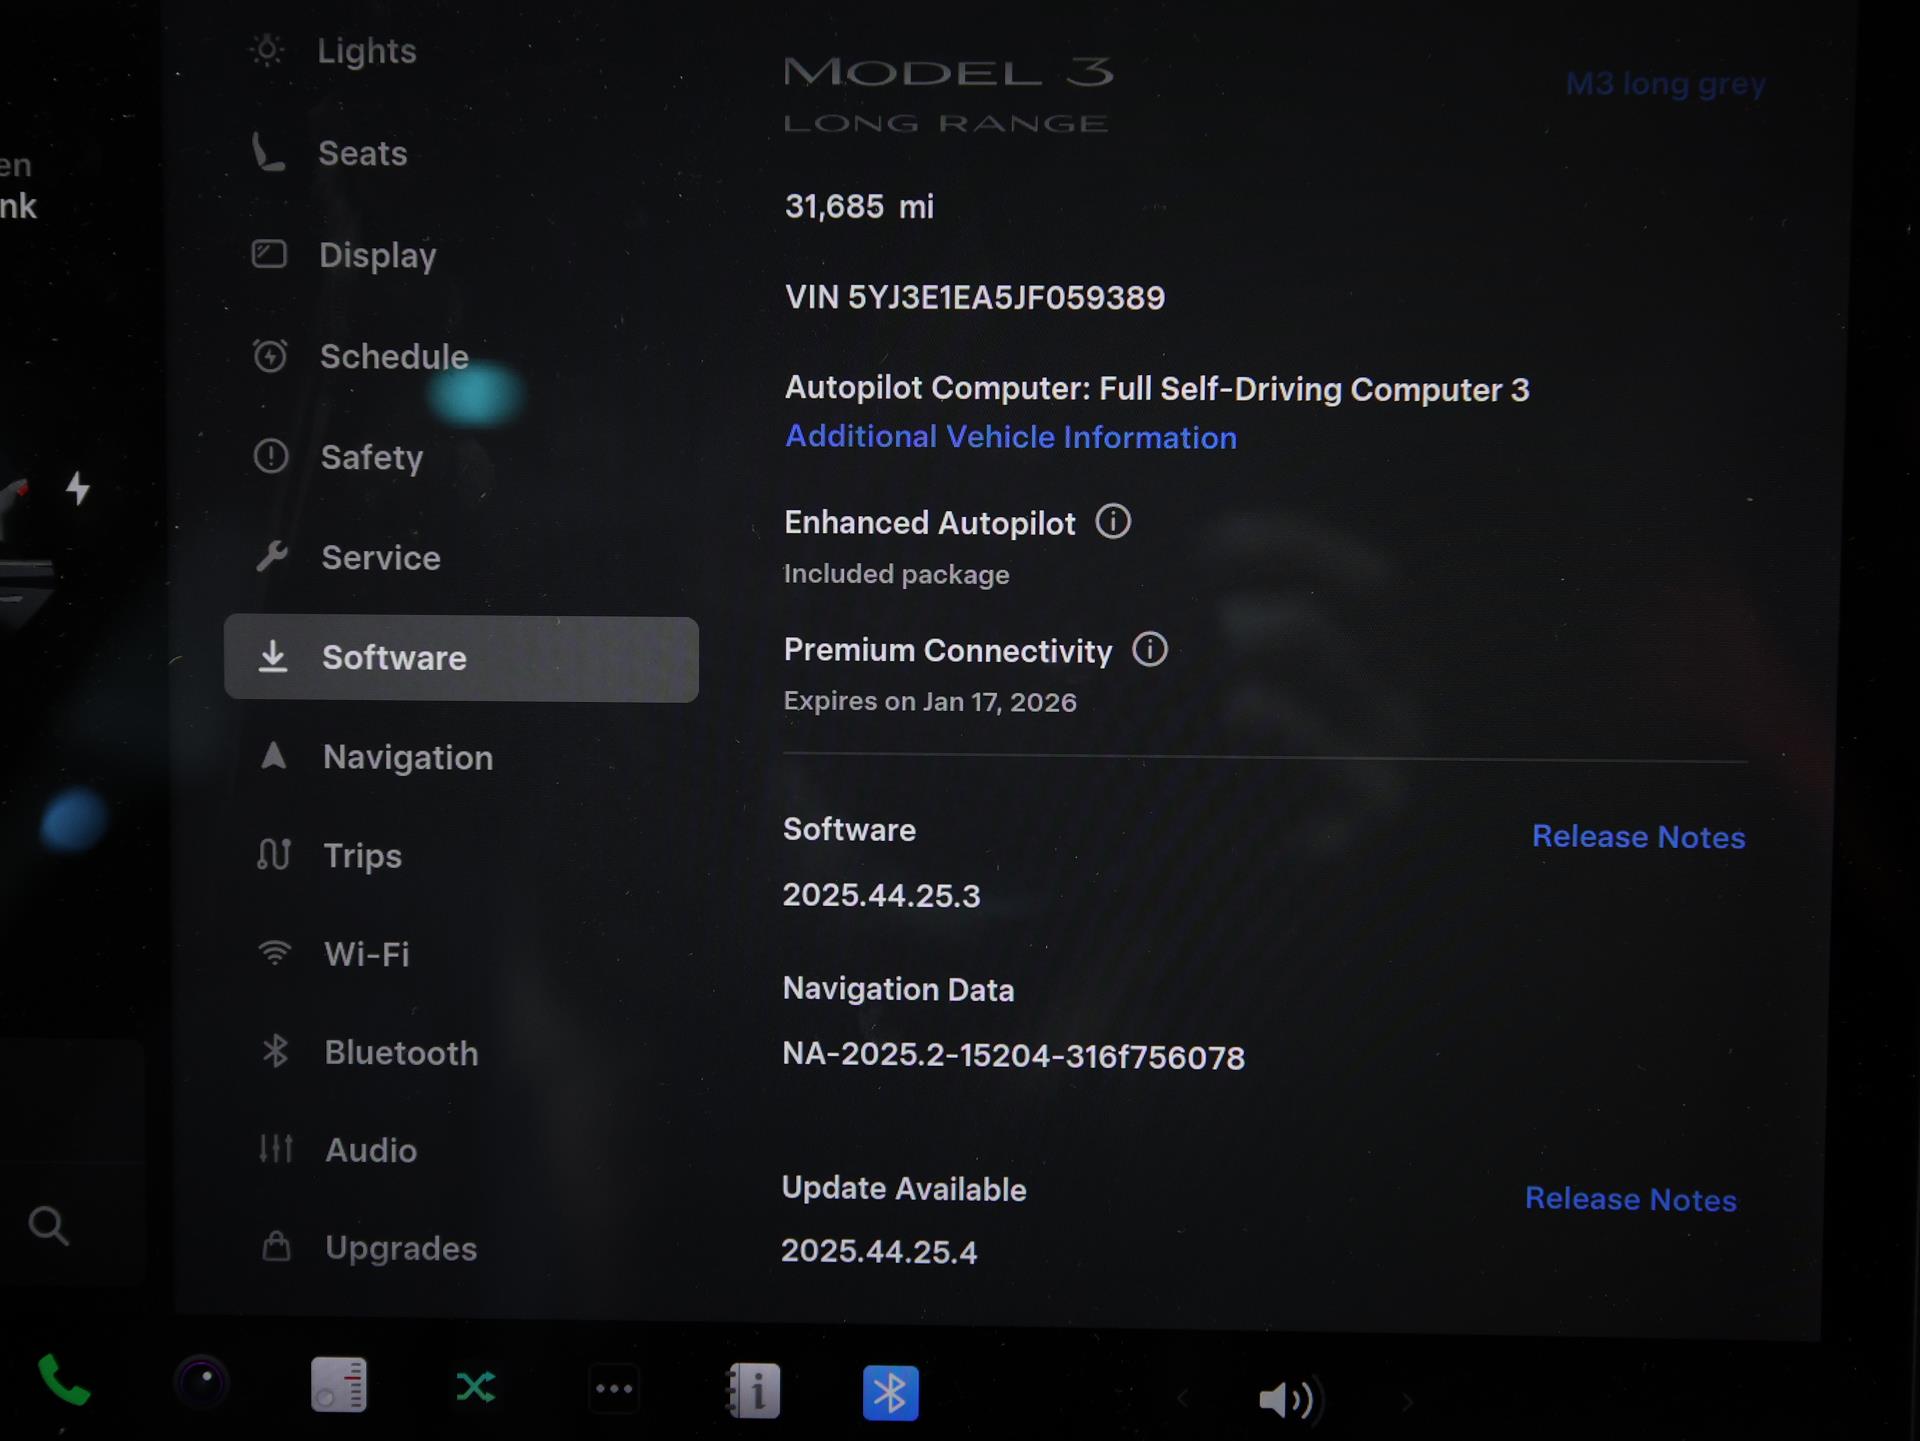The height and width of the screenshot is (1441, 1920).
Task: Open Additional Vehicle Information link
Action: coord(1010,437)
